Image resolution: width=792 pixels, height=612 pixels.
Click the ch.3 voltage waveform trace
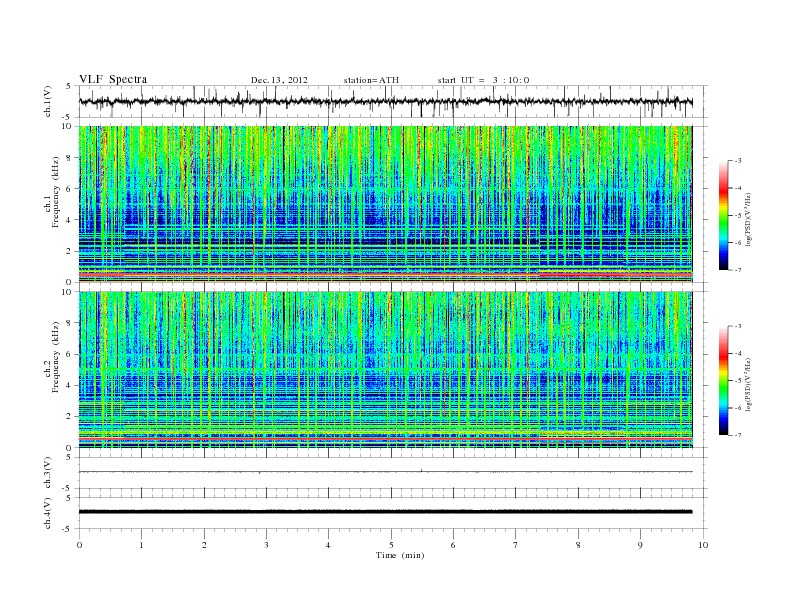tap(386, 472)
